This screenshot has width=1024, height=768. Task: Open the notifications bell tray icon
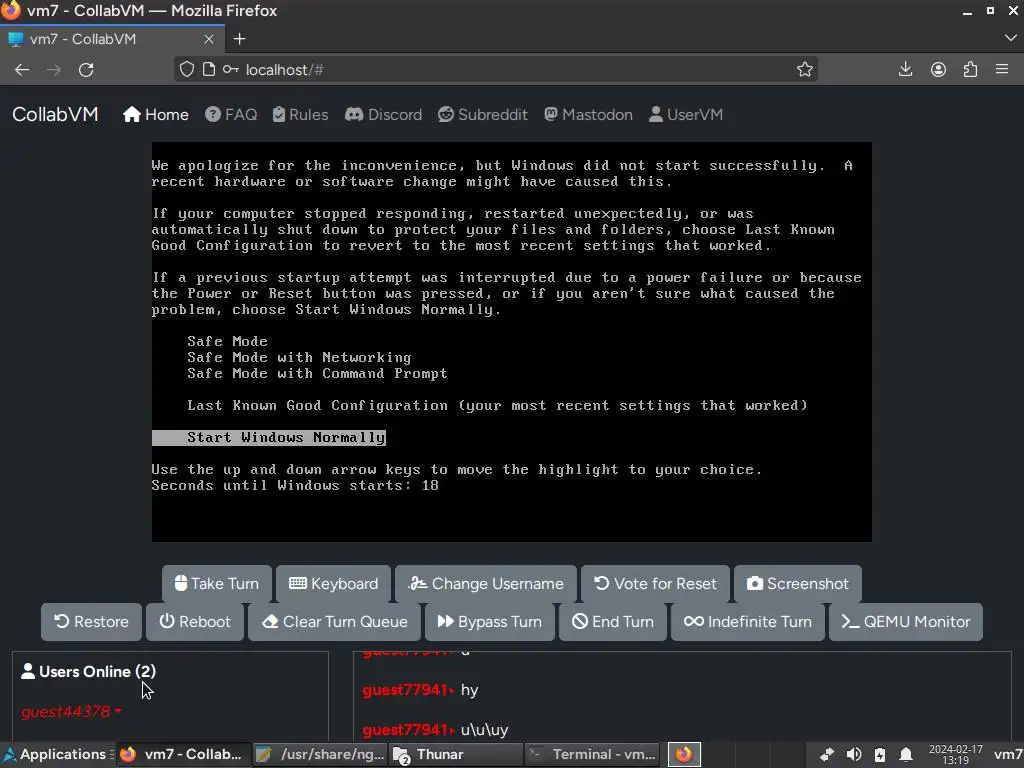tap(906, 755)
